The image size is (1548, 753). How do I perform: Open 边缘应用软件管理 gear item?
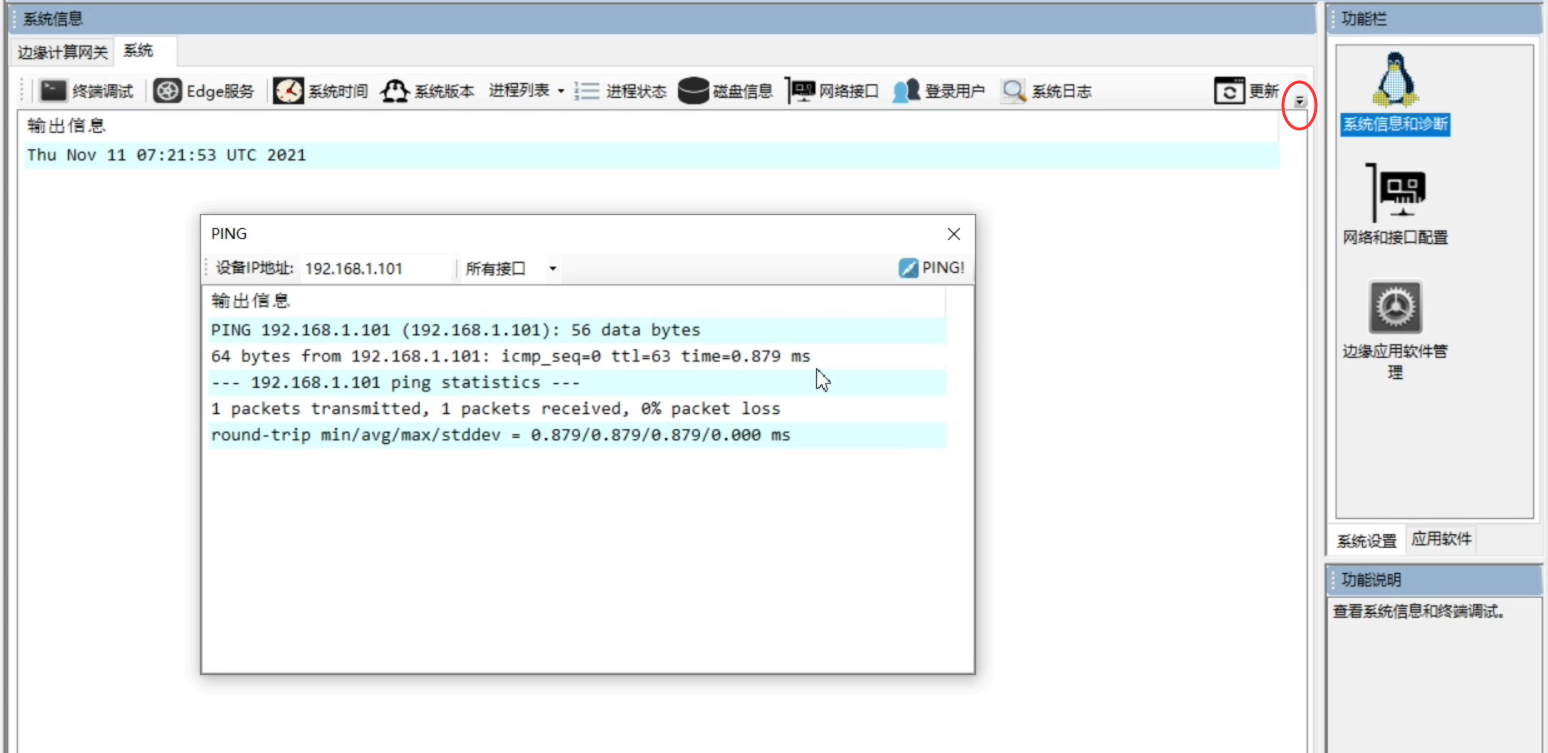coord(1395,330)
